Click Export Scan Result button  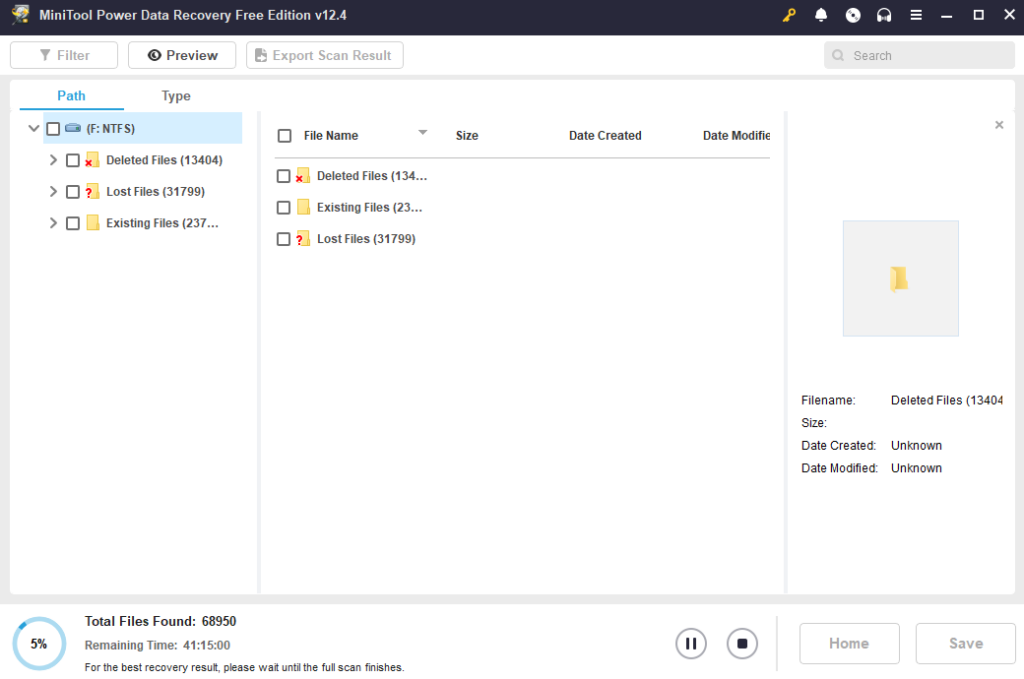[x=325, y=55]
